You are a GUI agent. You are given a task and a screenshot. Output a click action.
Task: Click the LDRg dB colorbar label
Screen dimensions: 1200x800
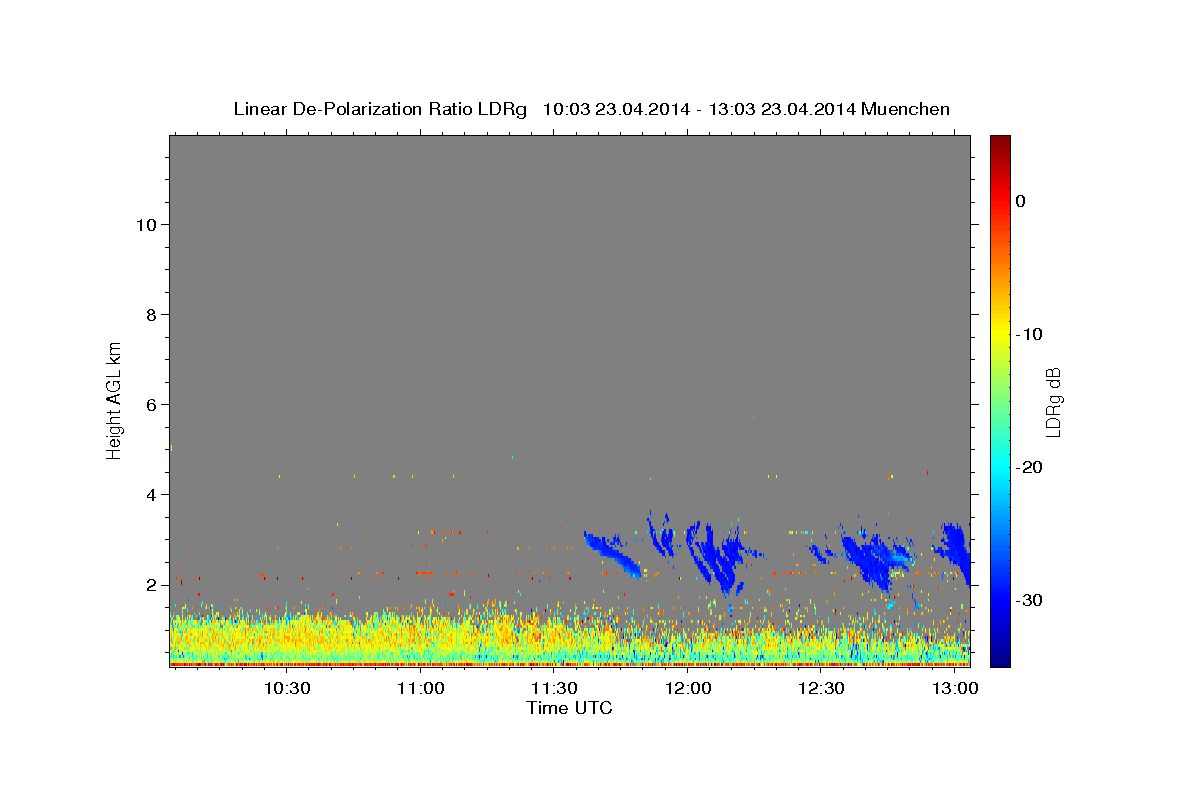tap(1053, 401)
